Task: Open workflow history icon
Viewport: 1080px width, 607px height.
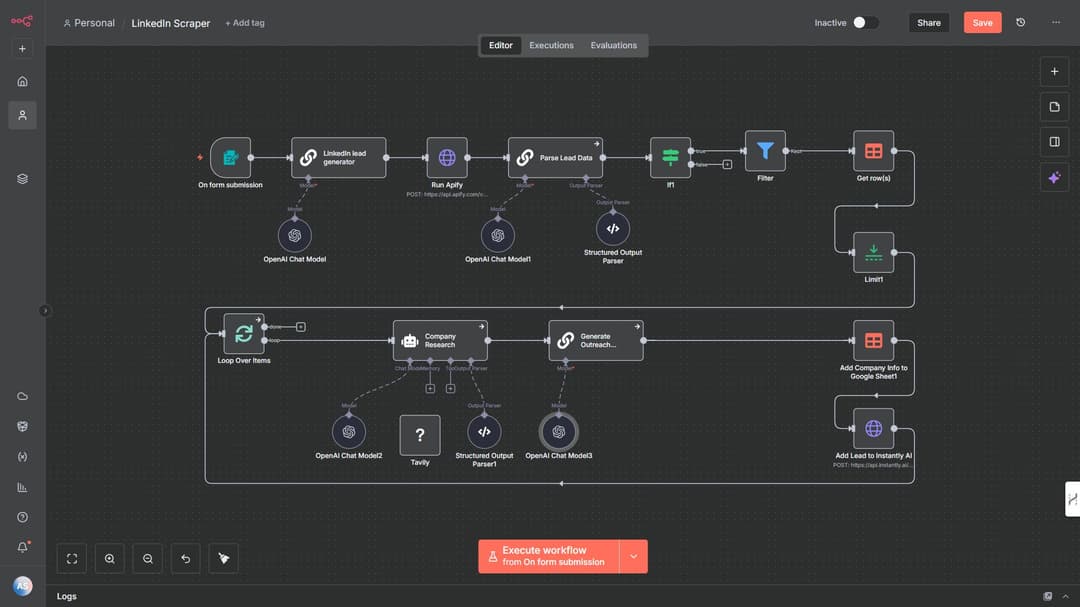Action: coord(1020,22)
